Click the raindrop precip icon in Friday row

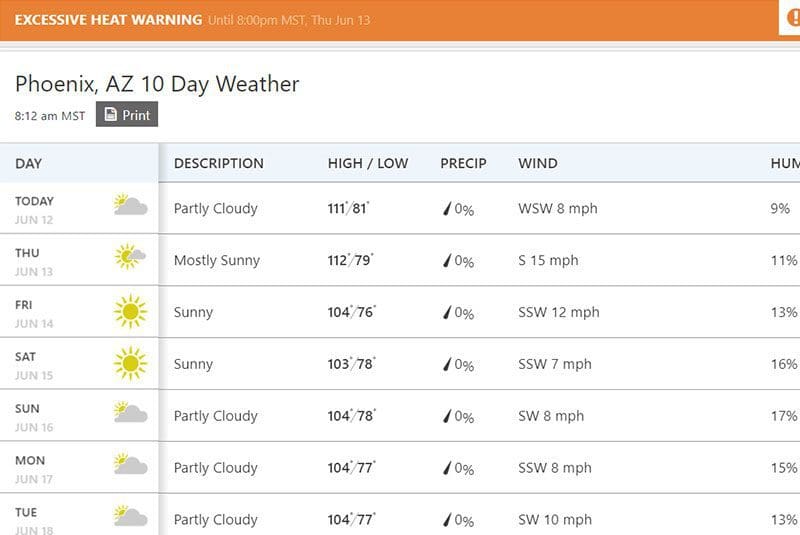[x=447, y=312]
